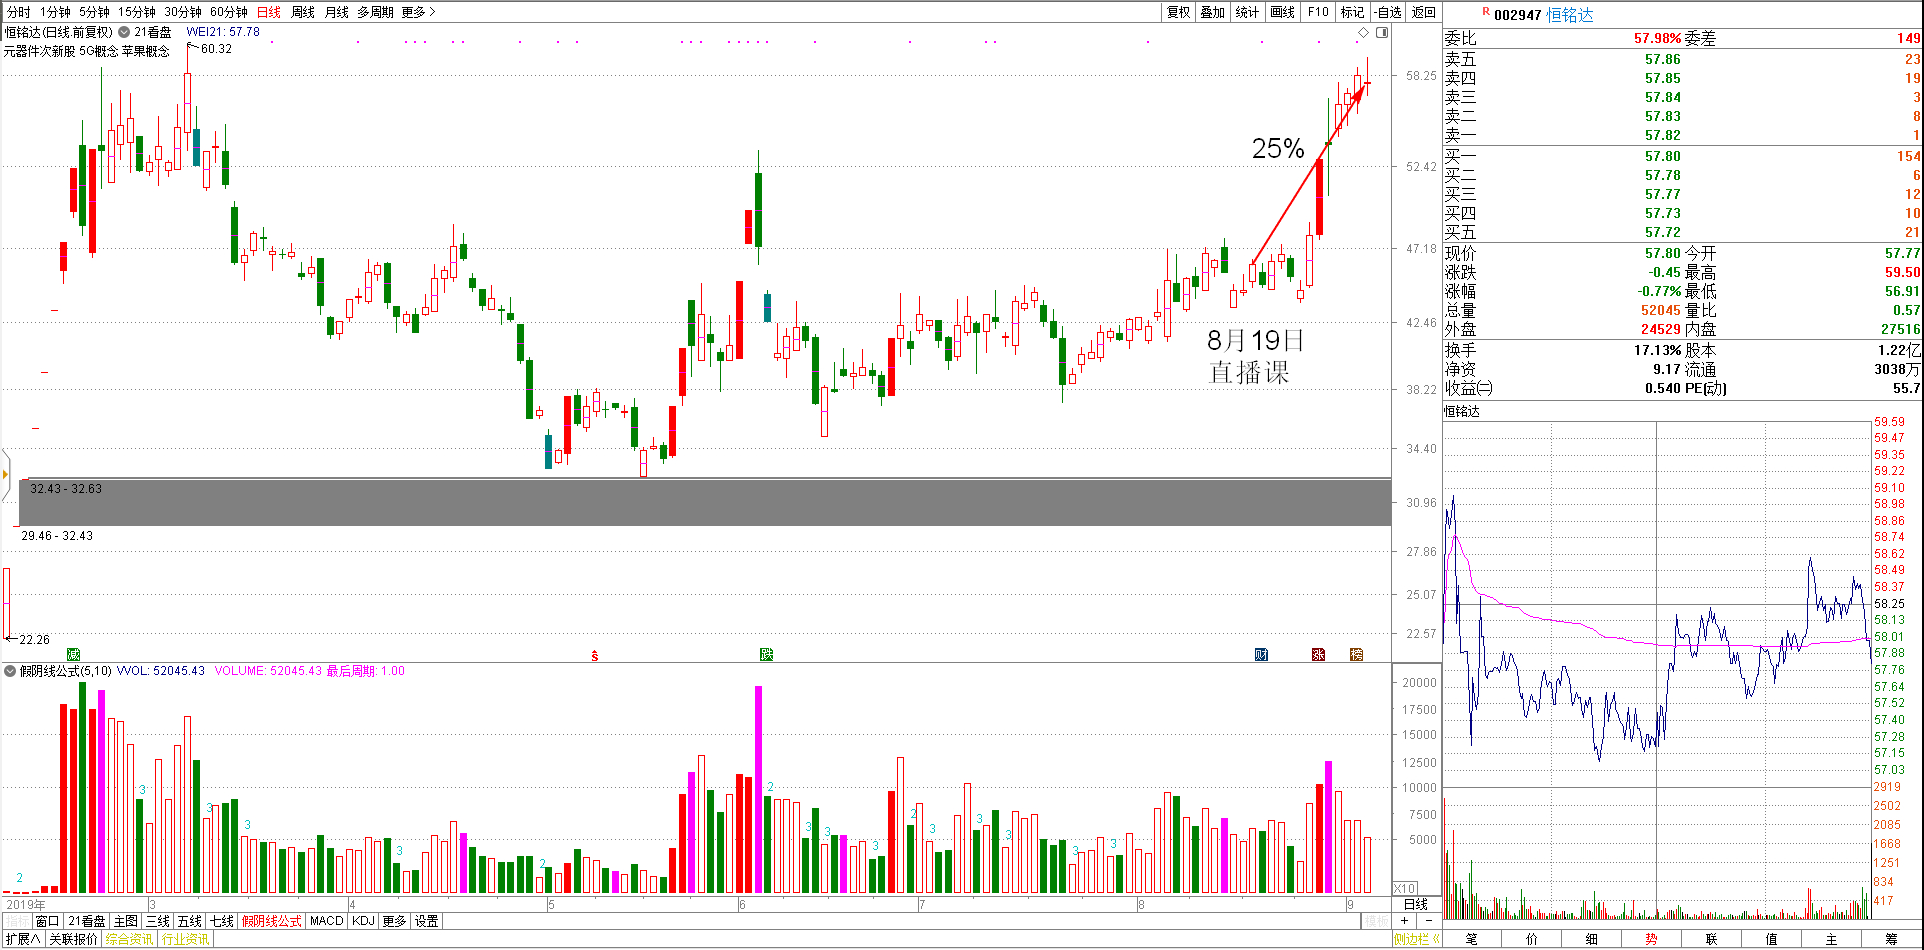Screen dimensions: 1924x950
Task: Collapse the 侧边栏 sidebar toggle
Action: 1416,939
